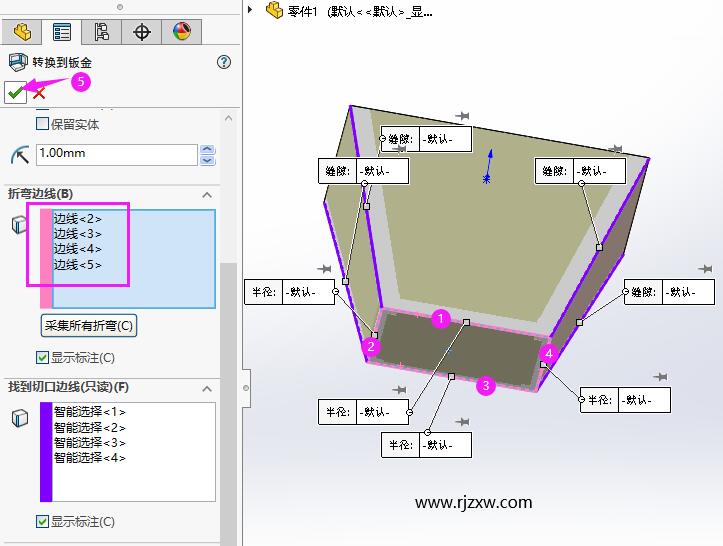
Task: Open the DimXpertManager tab
Action: click(142, 32)
